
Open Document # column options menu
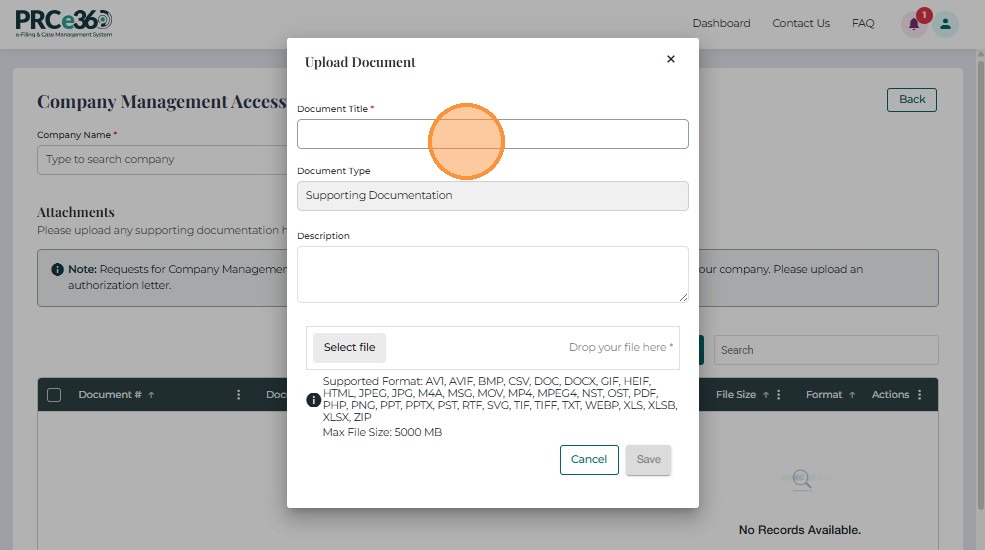tap(238, 394)
